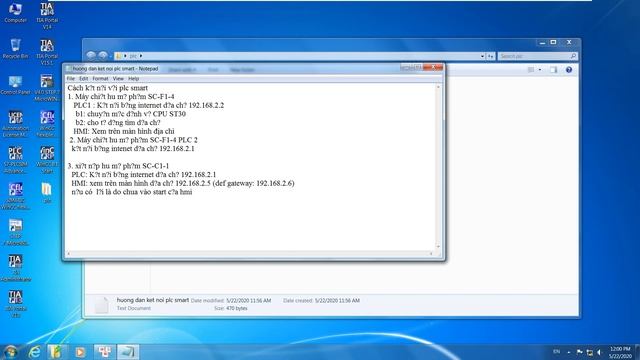The image size is (640, 360).
Task: Launch WinCC flexible desktop shortcut
Action: point(47,124)
